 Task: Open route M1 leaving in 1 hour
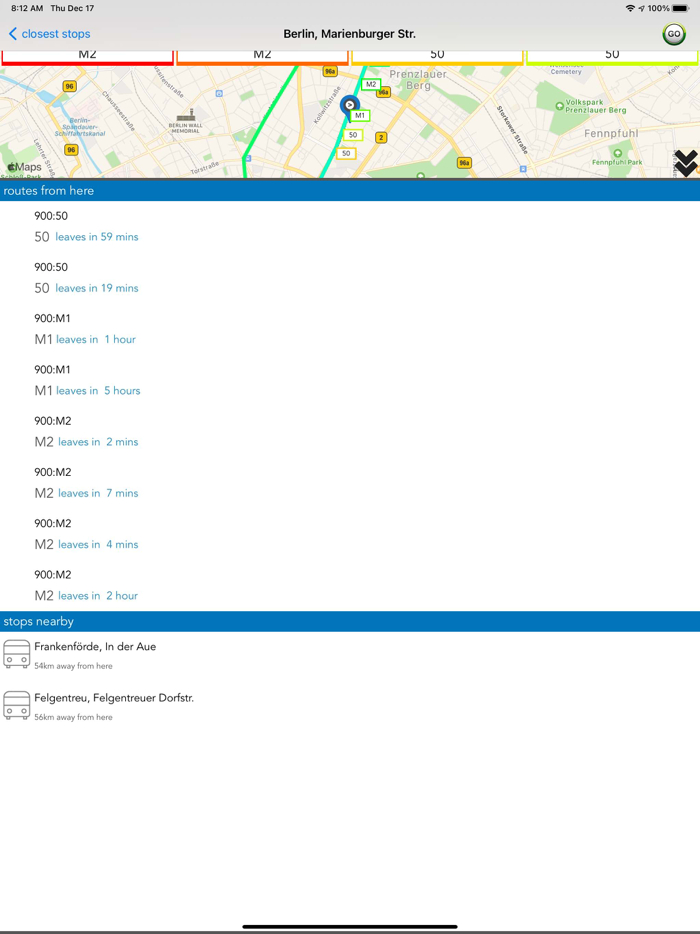pos(350,329)
